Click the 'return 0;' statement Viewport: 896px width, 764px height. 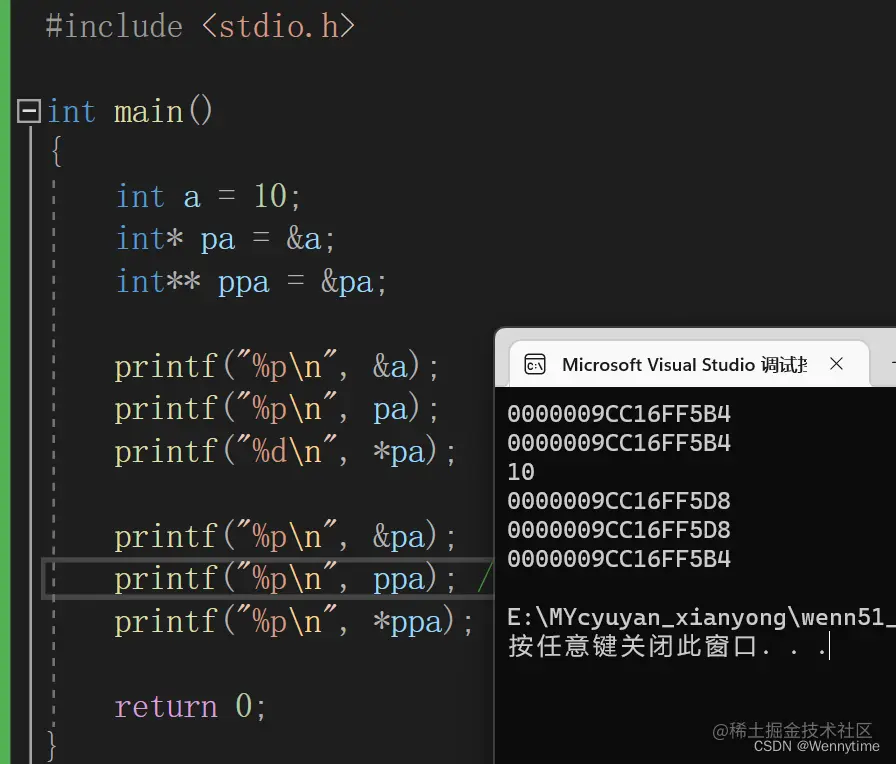[190, 706]
